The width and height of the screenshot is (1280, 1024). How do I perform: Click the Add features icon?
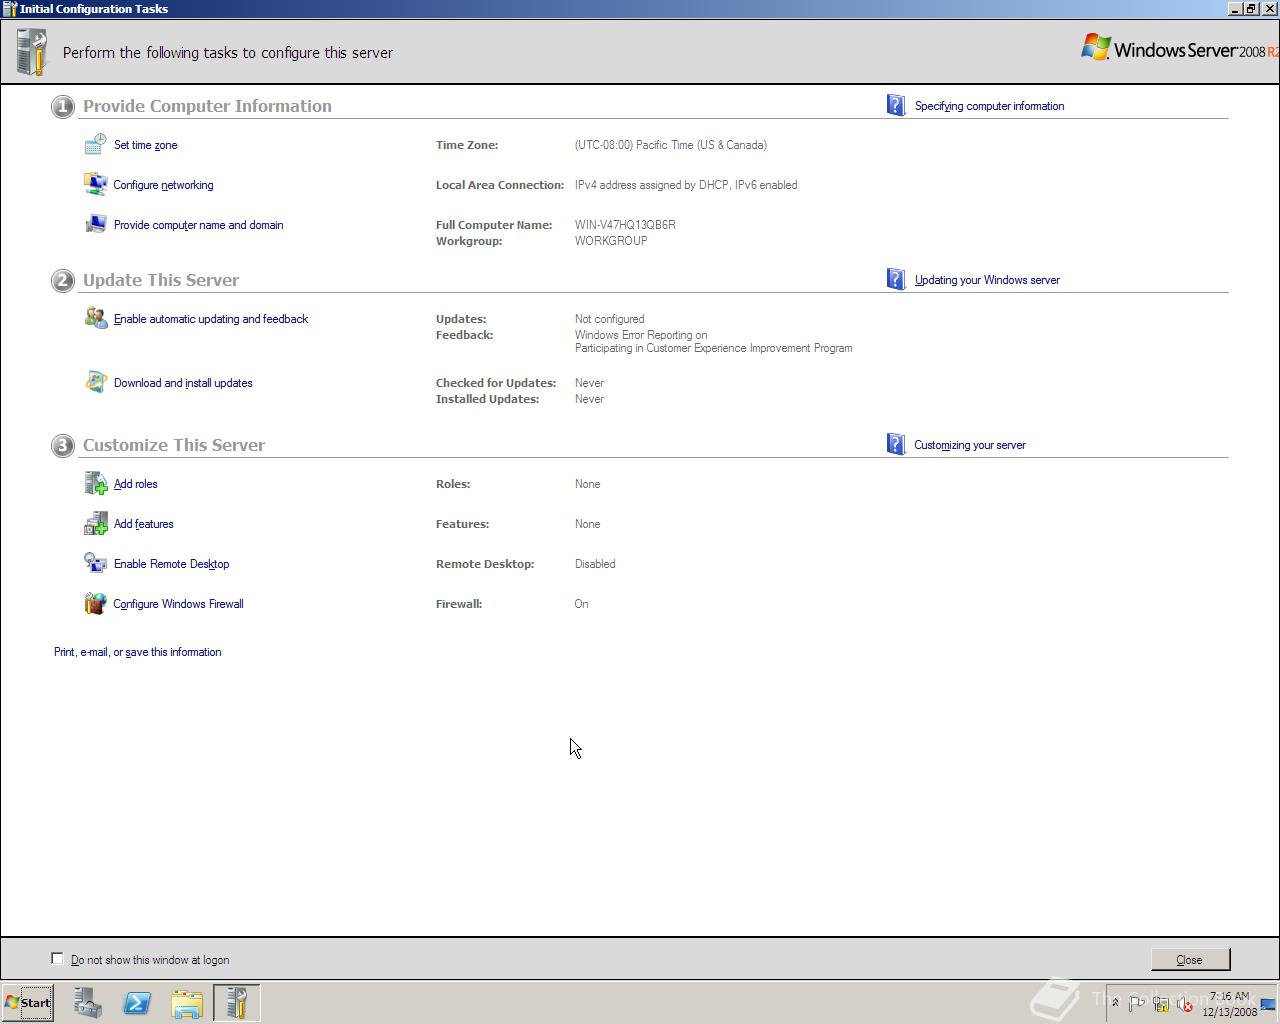pyautogui.click(x=95, y=524)
